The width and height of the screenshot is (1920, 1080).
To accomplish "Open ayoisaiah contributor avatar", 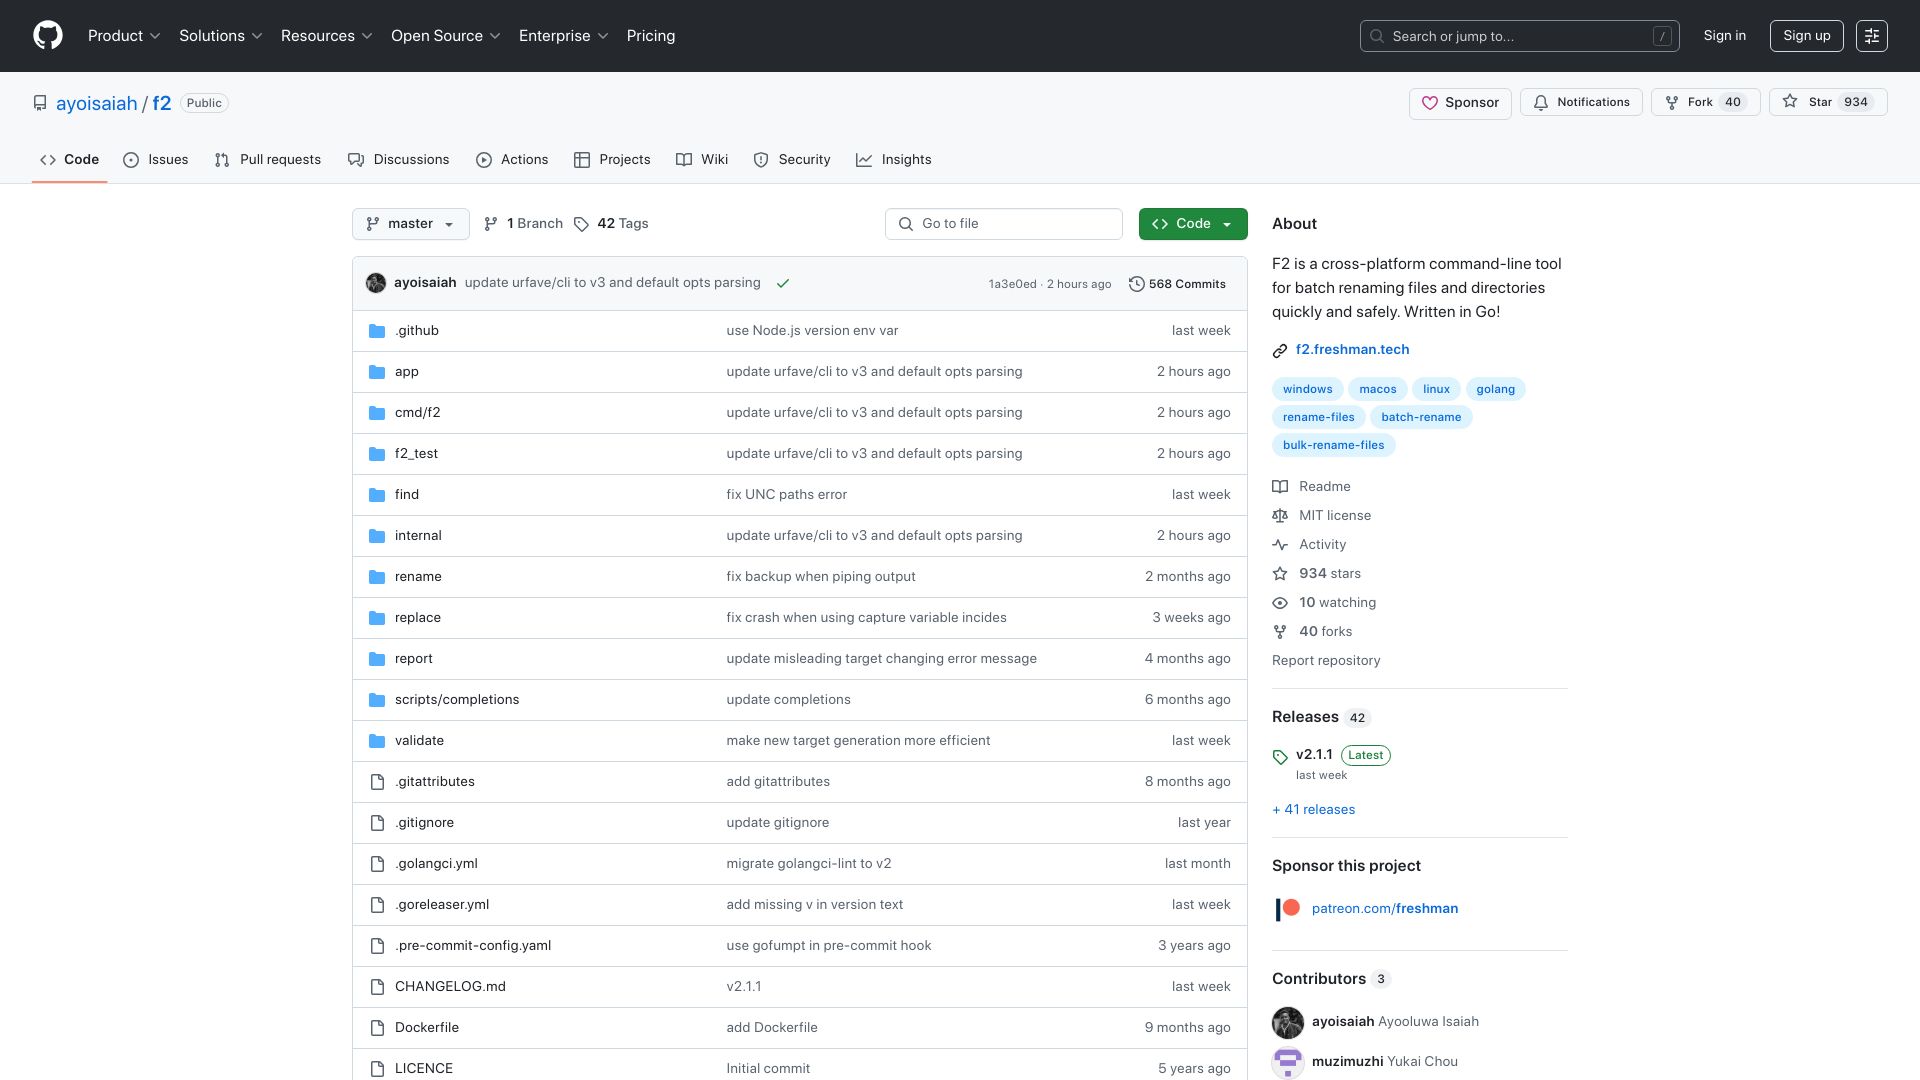I will coord(1288,1023).
